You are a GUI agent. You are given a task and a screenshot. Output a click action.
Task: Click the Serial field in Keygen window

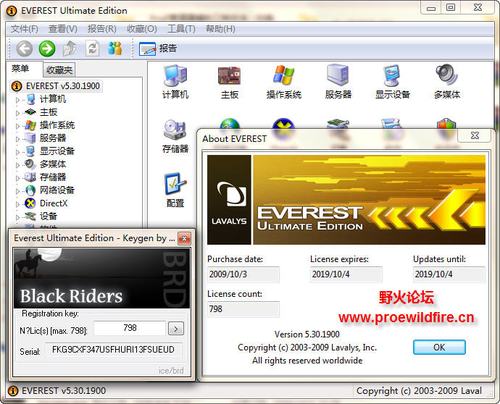pyautogui.click(x=113, y=350)
